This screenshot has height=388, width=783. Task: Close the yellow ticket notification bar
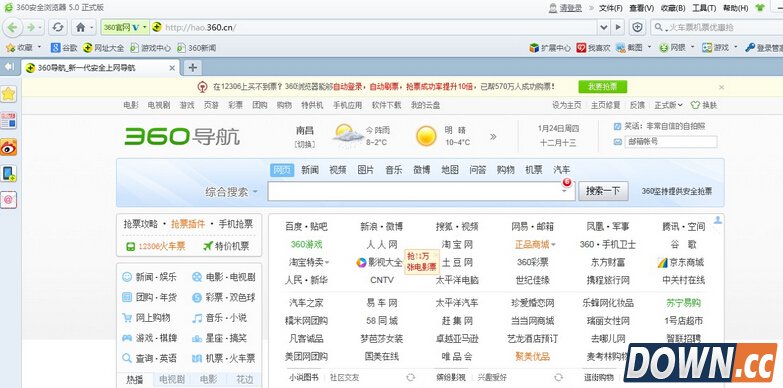coord(721,87)
